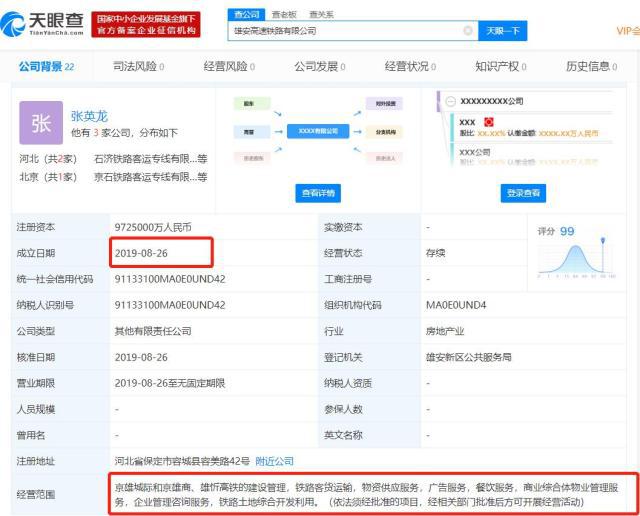640x516 pixels.
Task: Open the 司法风险 tab
Action: (x=138, y=66)
